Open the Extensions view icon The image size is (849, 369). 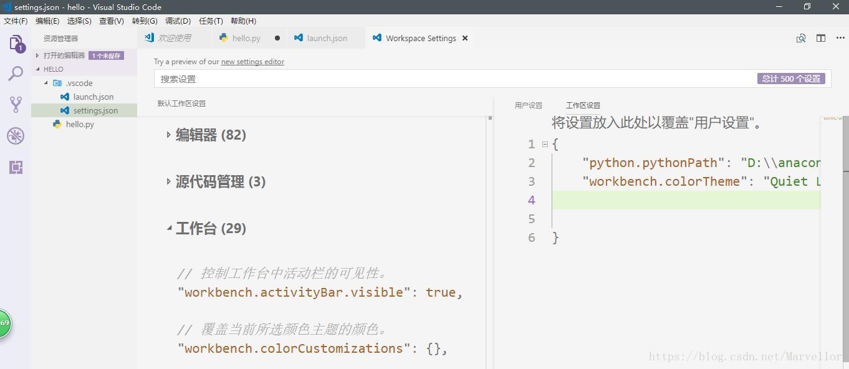16,167
